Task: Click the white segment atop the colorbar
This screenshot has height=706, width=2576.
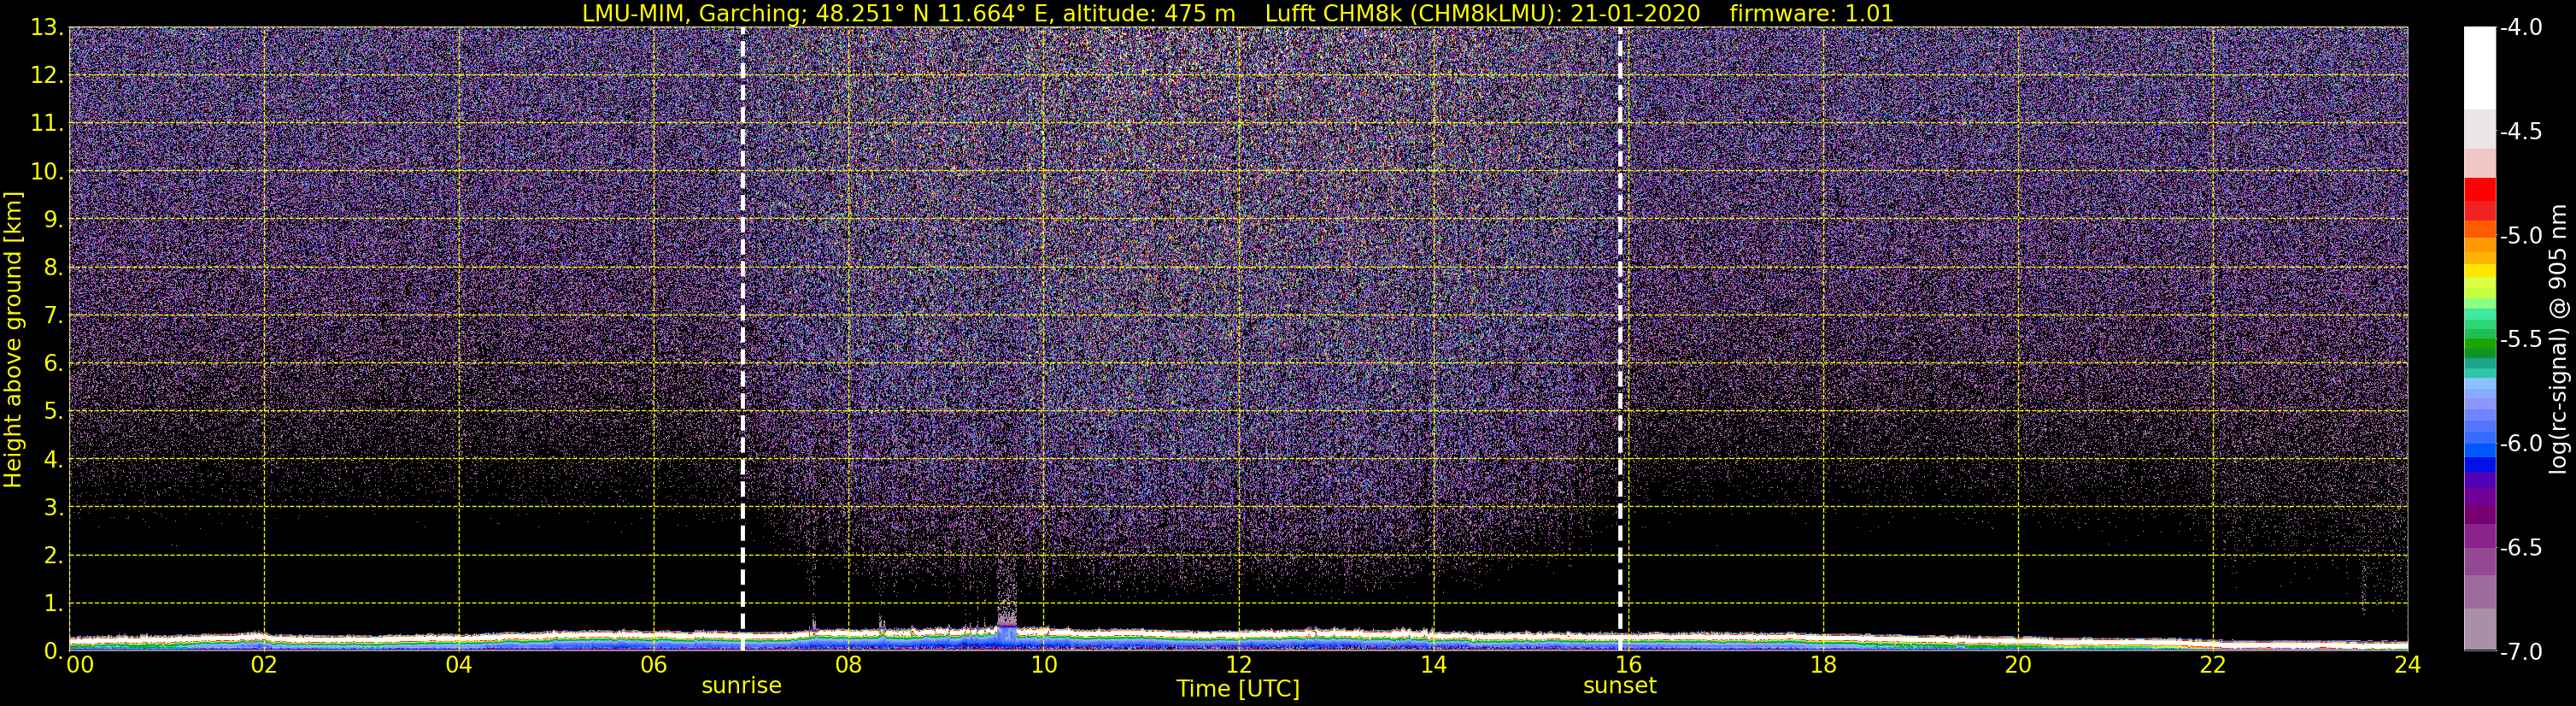Action: click(x=2480, y=68)
